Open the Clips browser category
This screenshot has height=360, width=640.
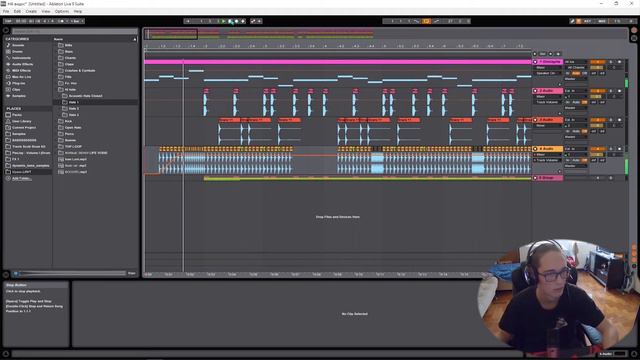click(16, 90)
